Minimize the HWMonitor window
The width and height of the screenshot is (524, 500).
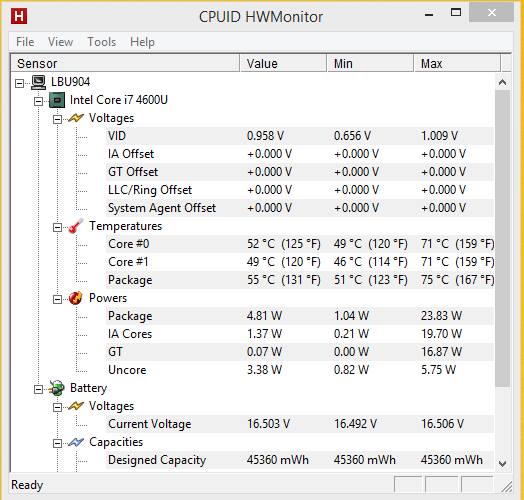tap(429, 14)
